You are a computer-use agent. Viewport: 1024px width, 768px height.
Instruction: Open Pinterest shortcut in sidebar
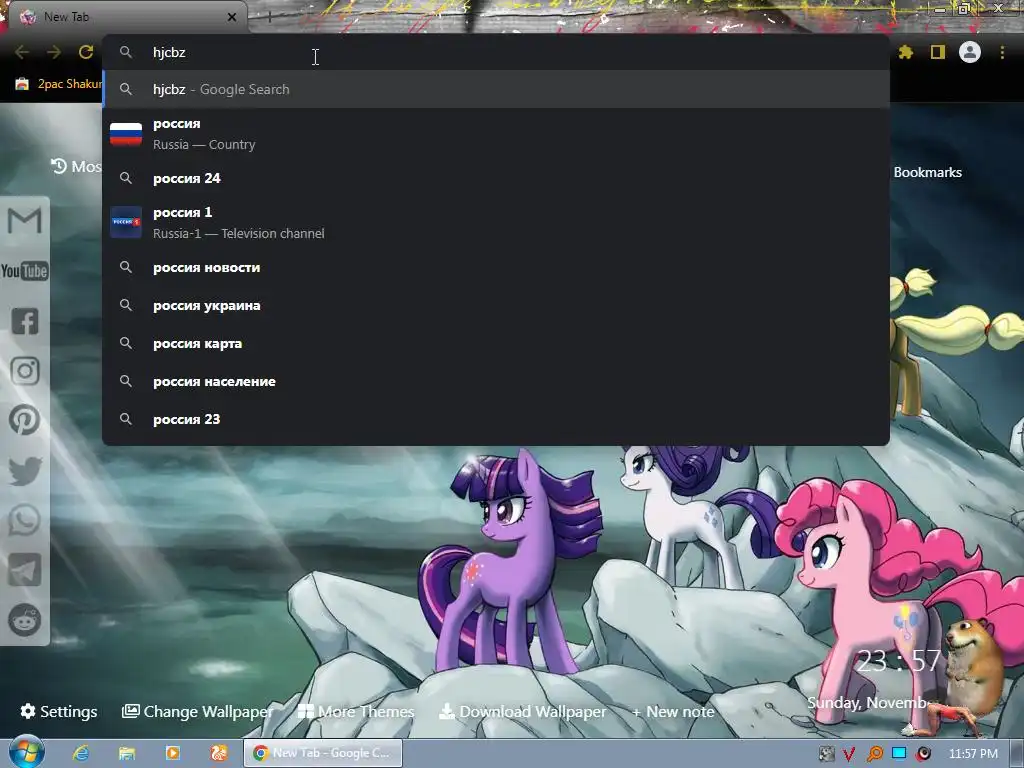click(x=25, y=420)
